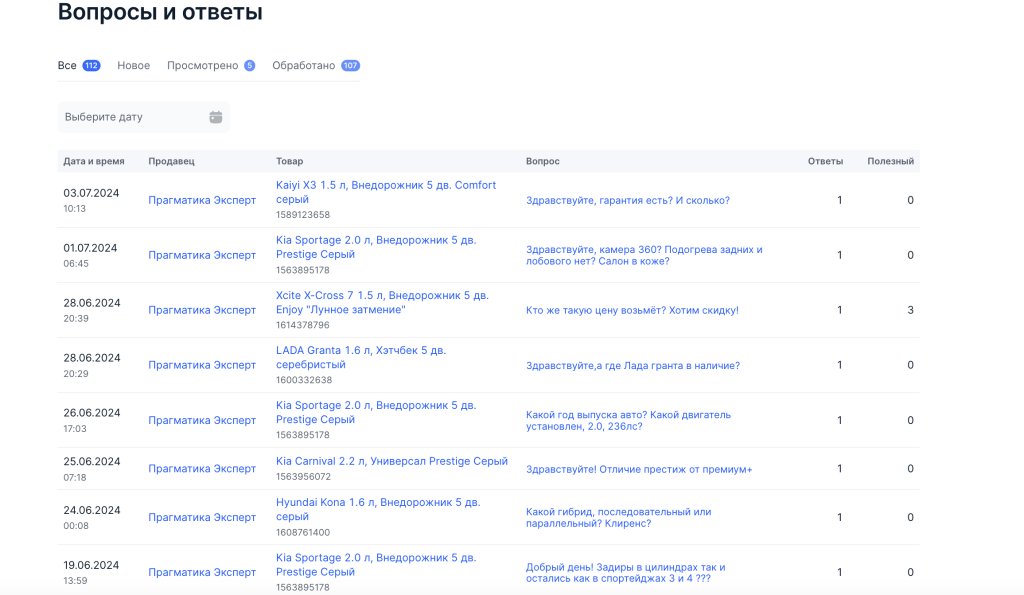1024x595 pixels.
Task: Switch to the "Обработано" tab
Action: (316, 65)
